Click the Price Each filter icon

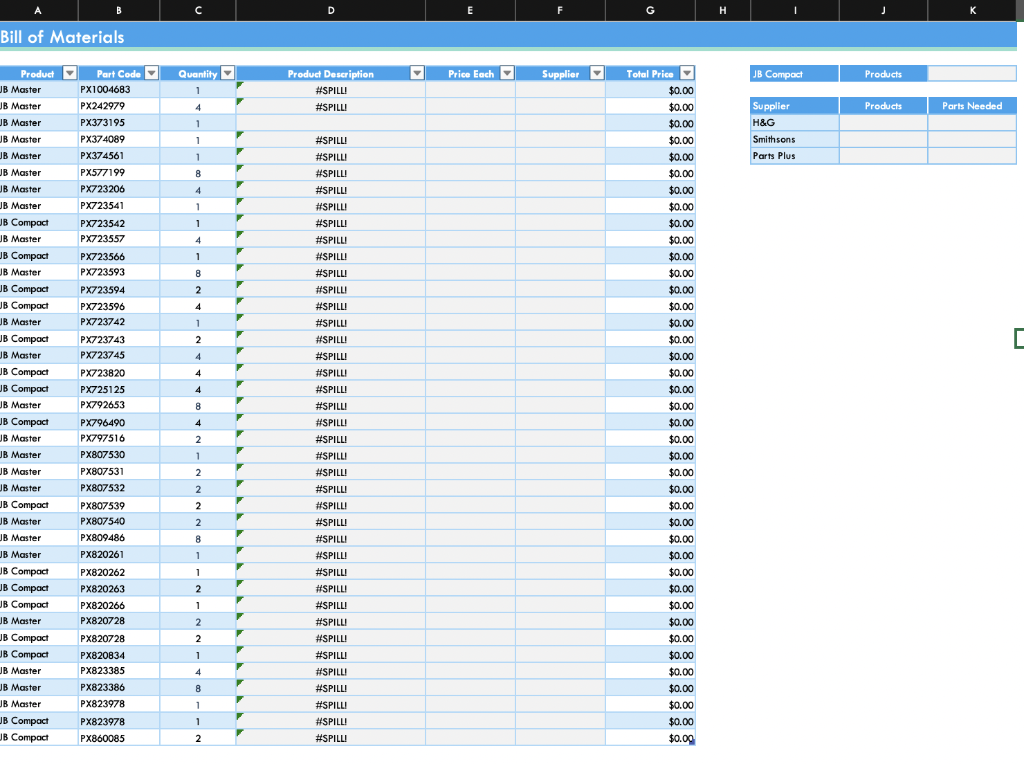tap(507, 72)
